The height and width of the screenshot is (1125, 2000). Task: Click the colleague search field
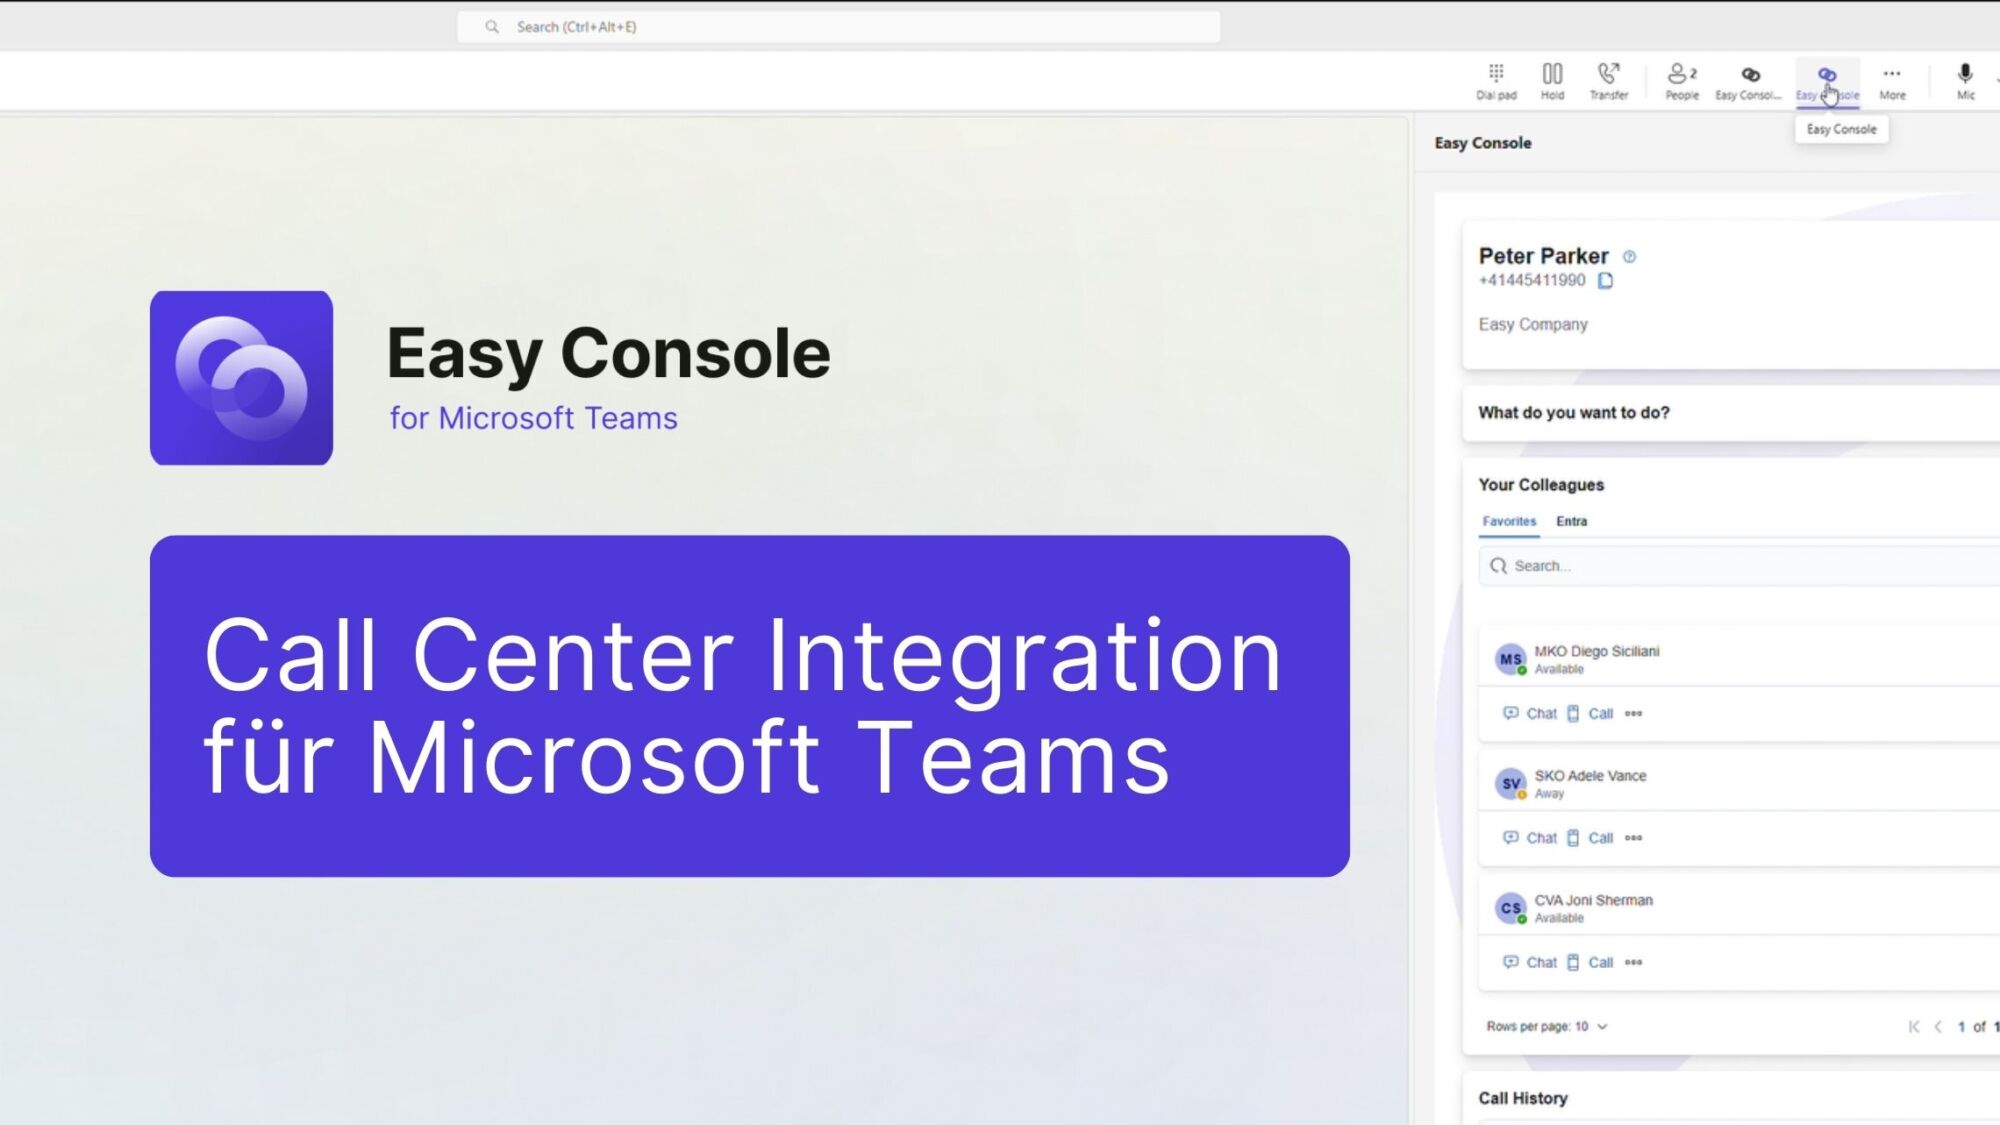pyautogui.click(x=1700, y=565)
